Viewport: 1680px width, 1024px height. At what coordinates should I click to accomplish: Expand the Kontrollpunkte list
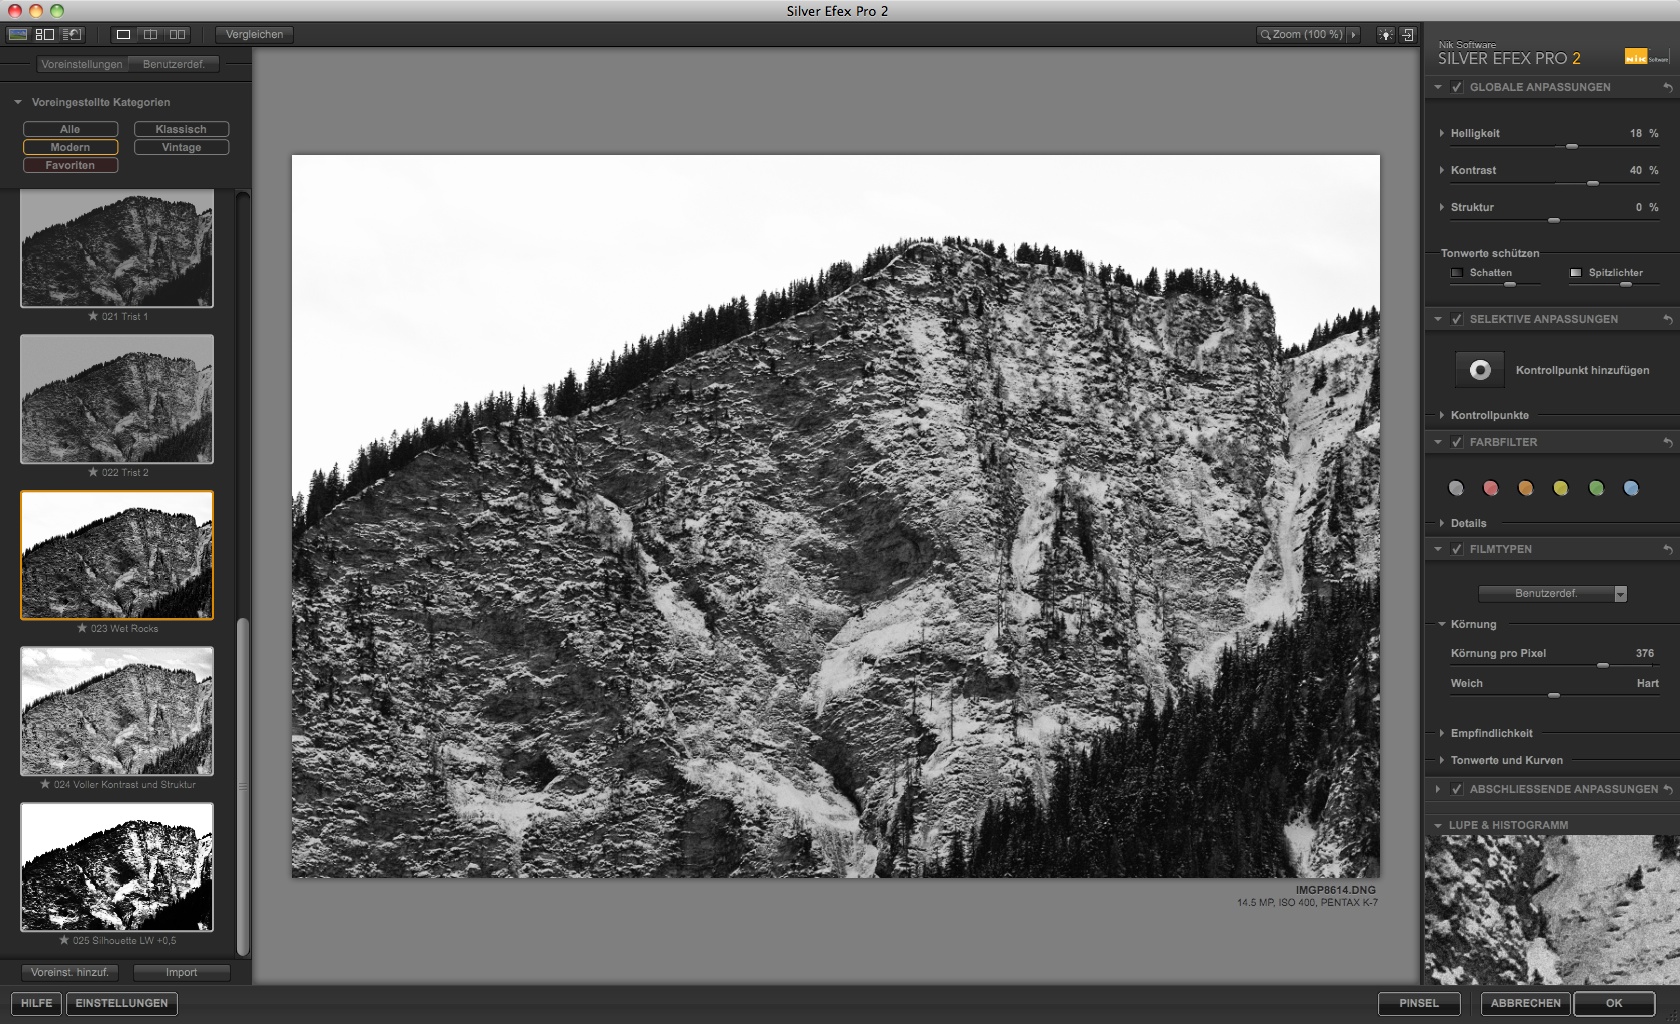click(x=1441, y=415)
